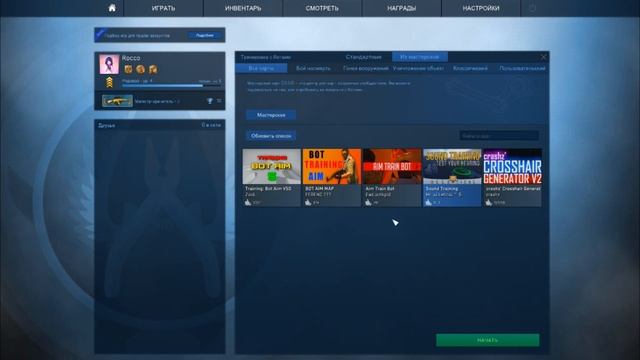640x360 pixels.
Task: Select the Уничтожение объекта filter tab
Action: 418,68
